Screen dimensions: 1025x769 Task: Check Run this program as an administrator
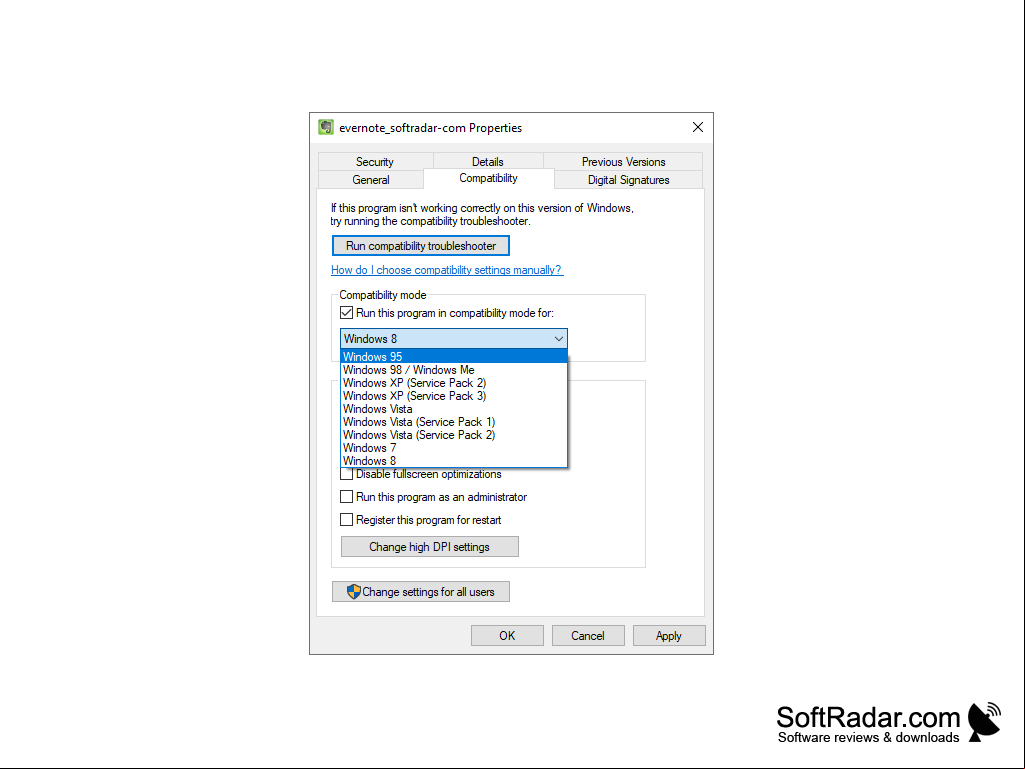[346, 497]
